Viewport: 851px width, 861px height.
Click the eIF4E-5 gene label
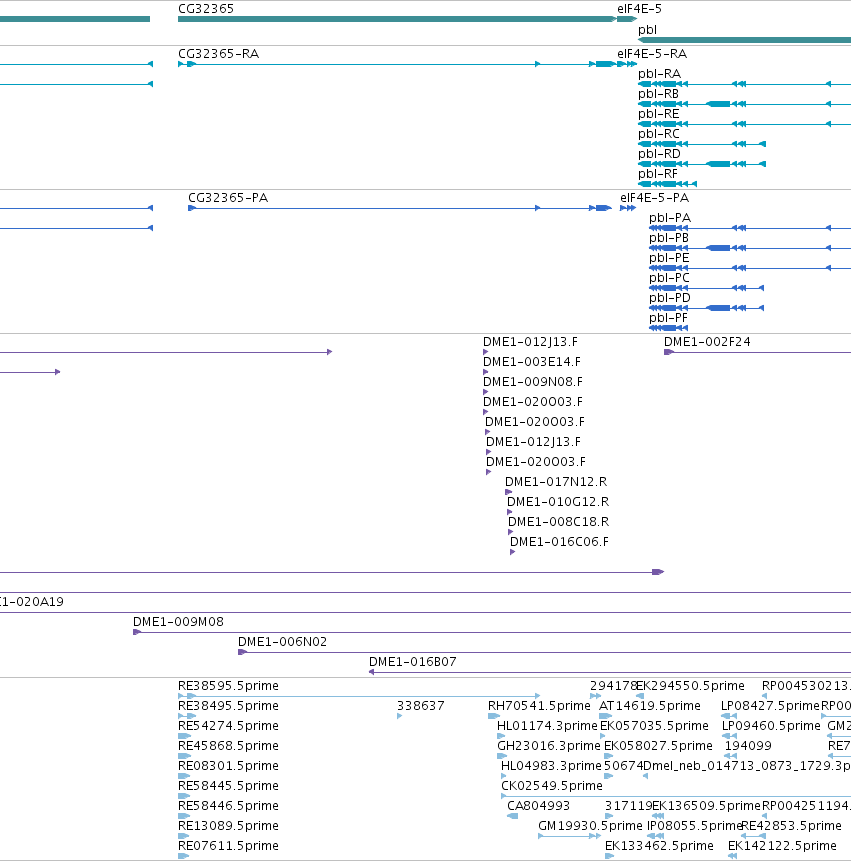639,9
